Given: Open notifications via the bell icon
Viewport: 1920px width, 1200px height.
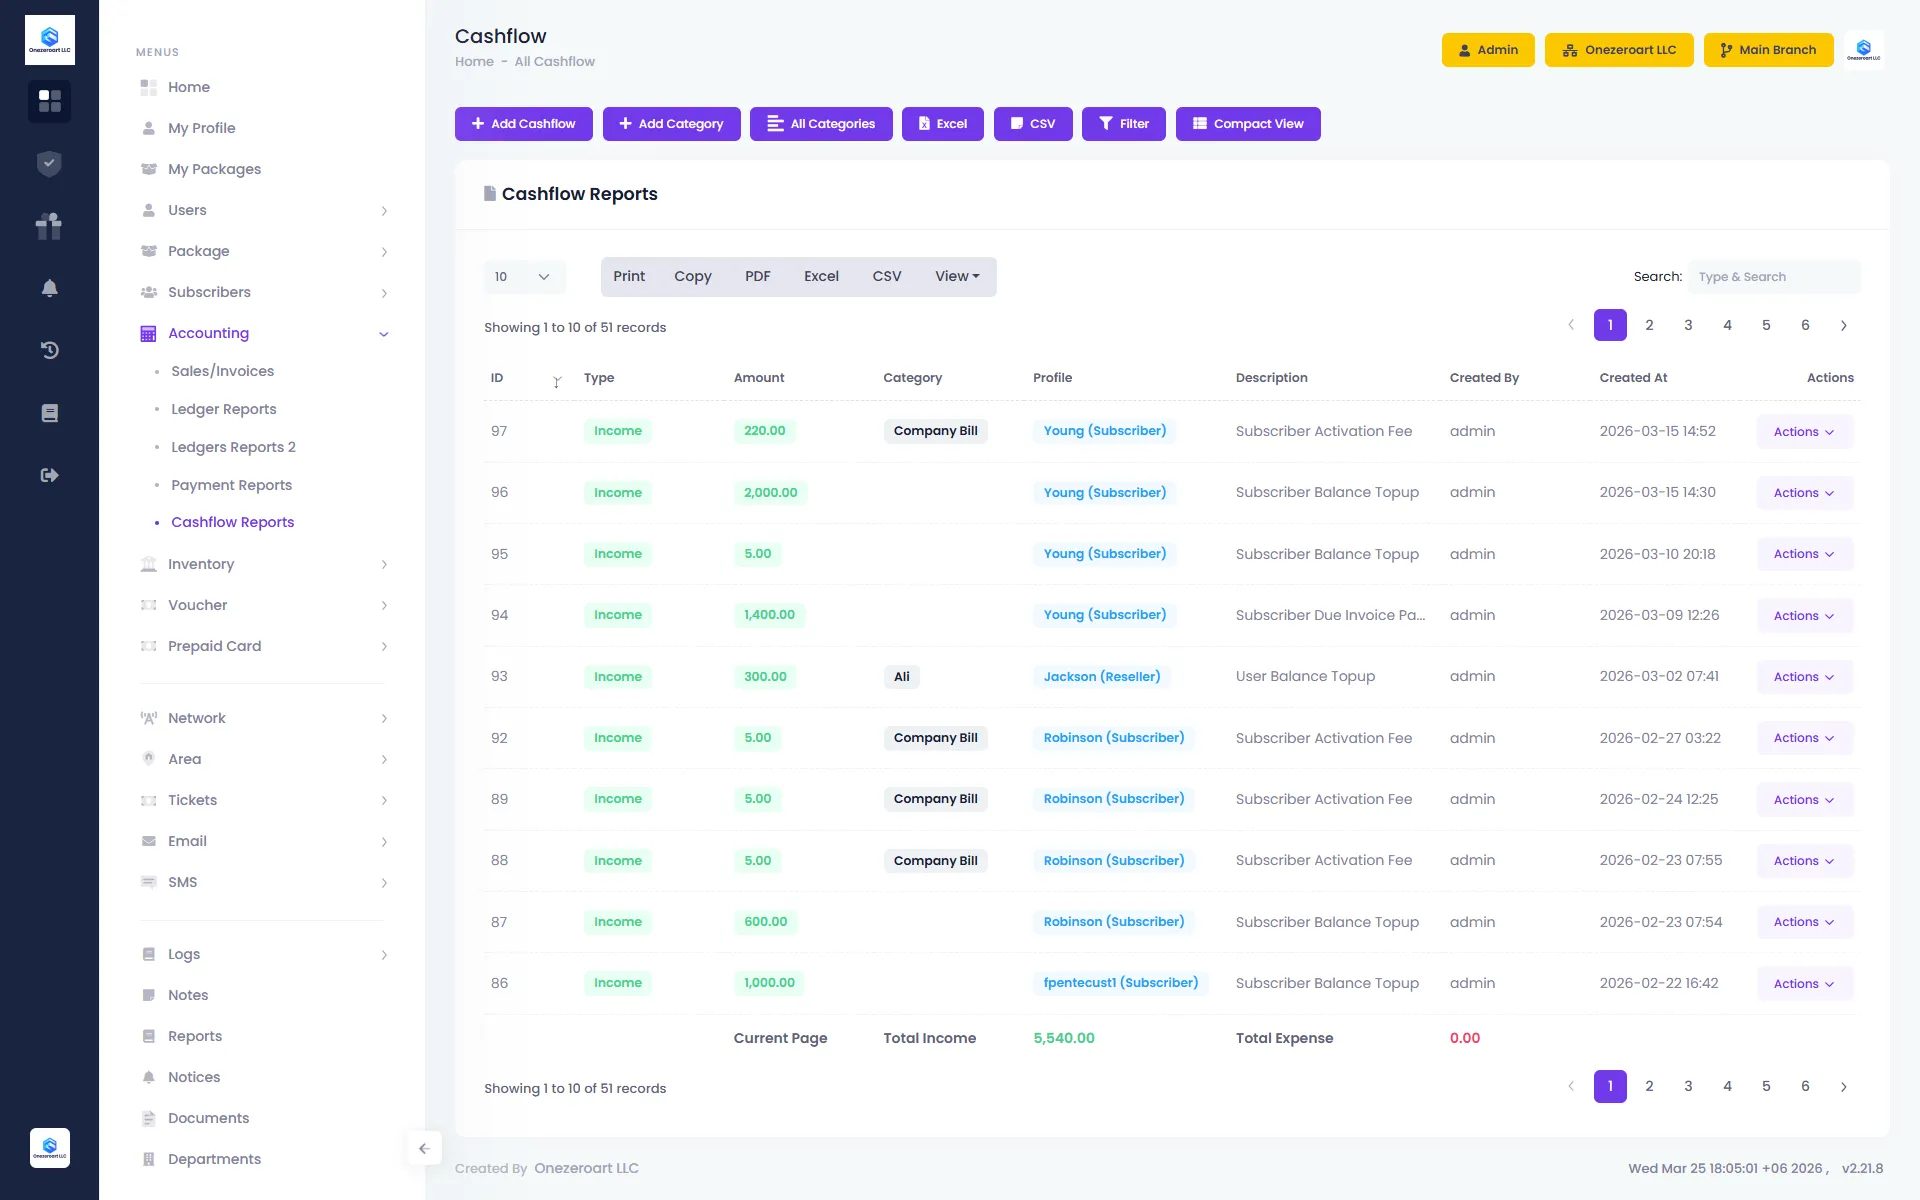Looking at the screenshot, I should pyautogui.click(x=49, y=288).
